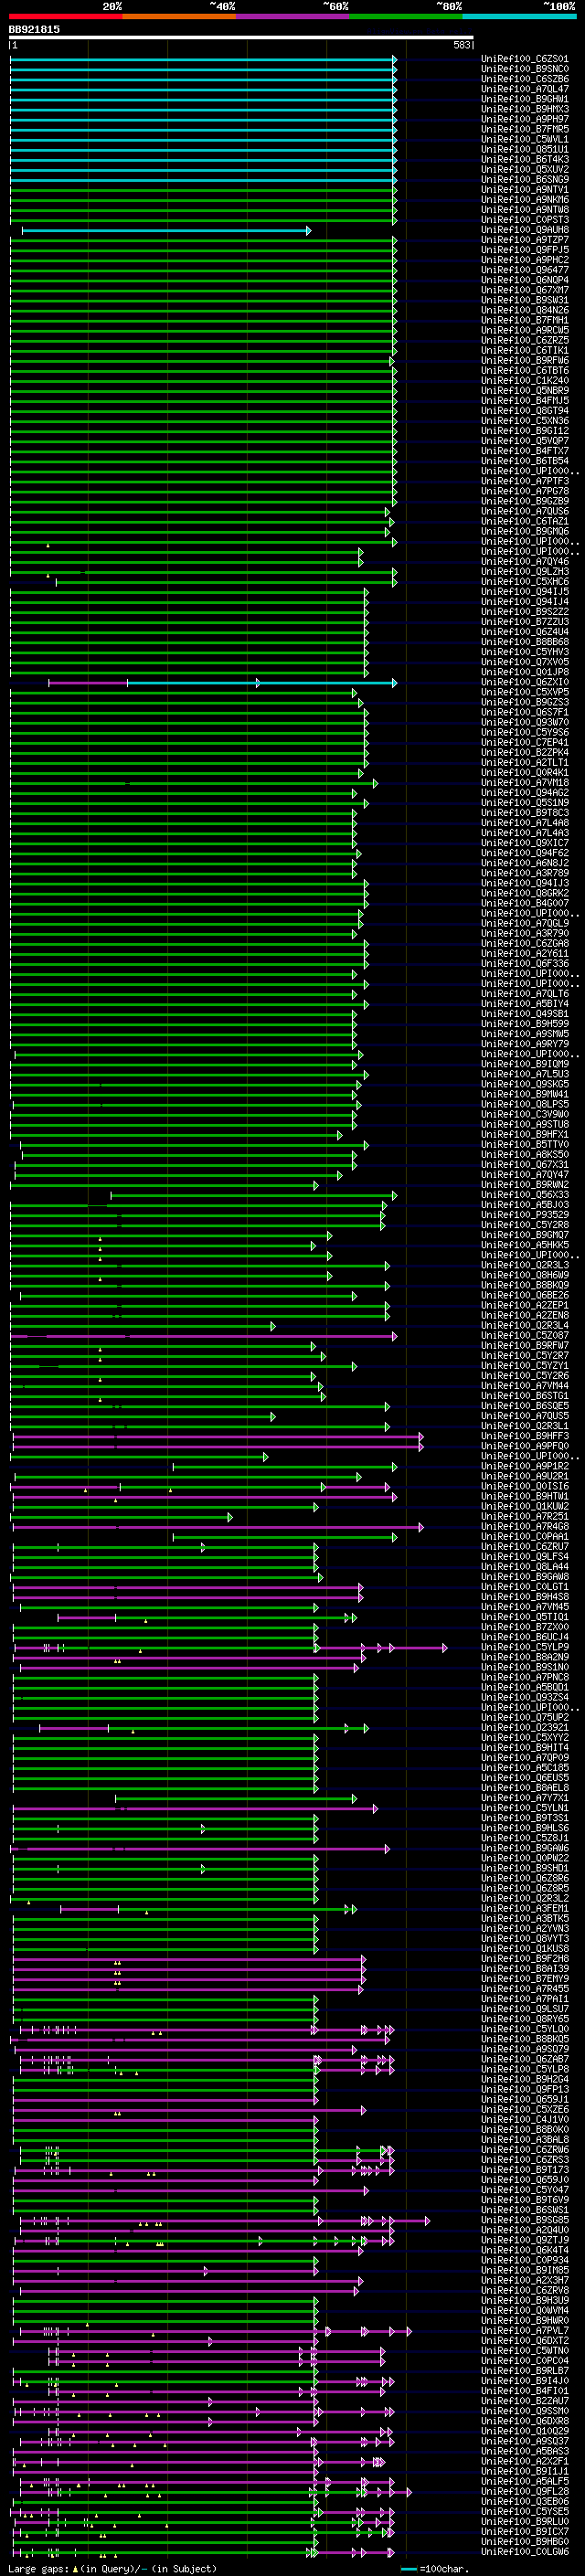Click the short cyan alignment bar for Q9AUH8

coord(166,231)
